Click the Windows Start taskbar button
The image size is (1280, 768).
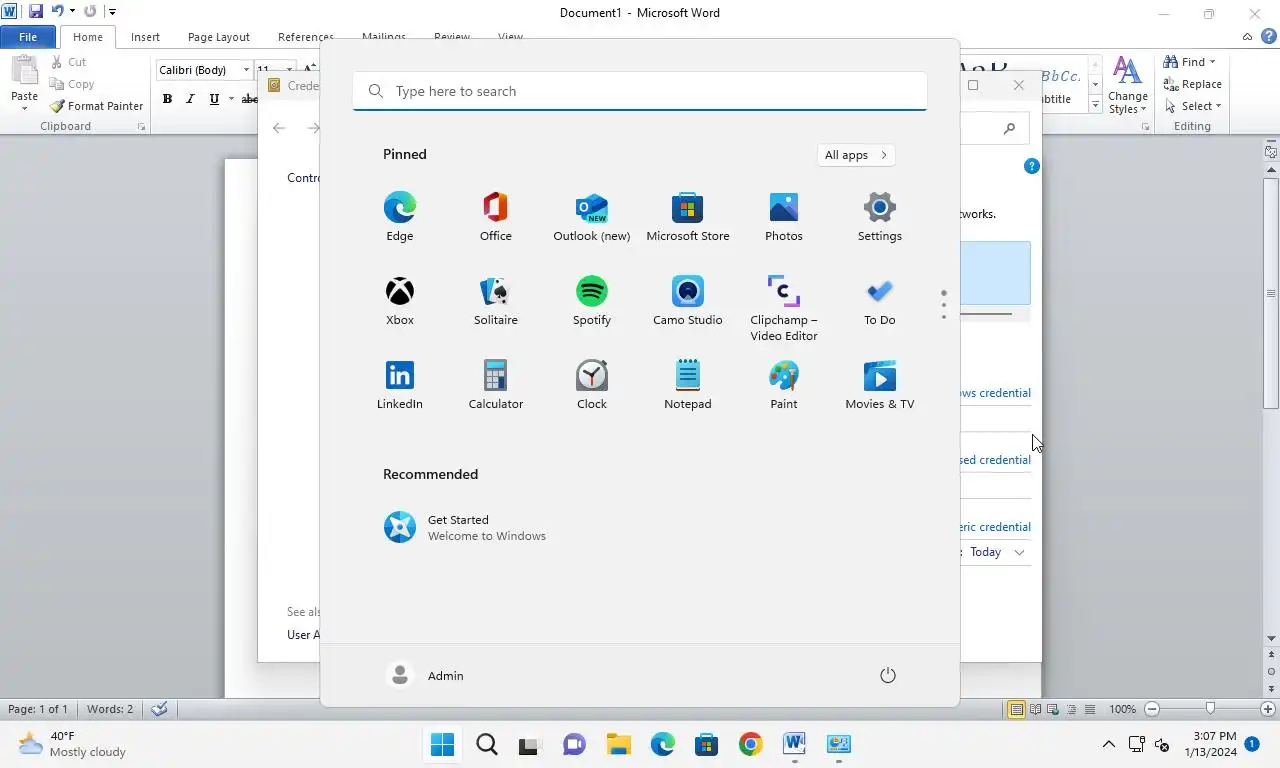coord(442,744)
